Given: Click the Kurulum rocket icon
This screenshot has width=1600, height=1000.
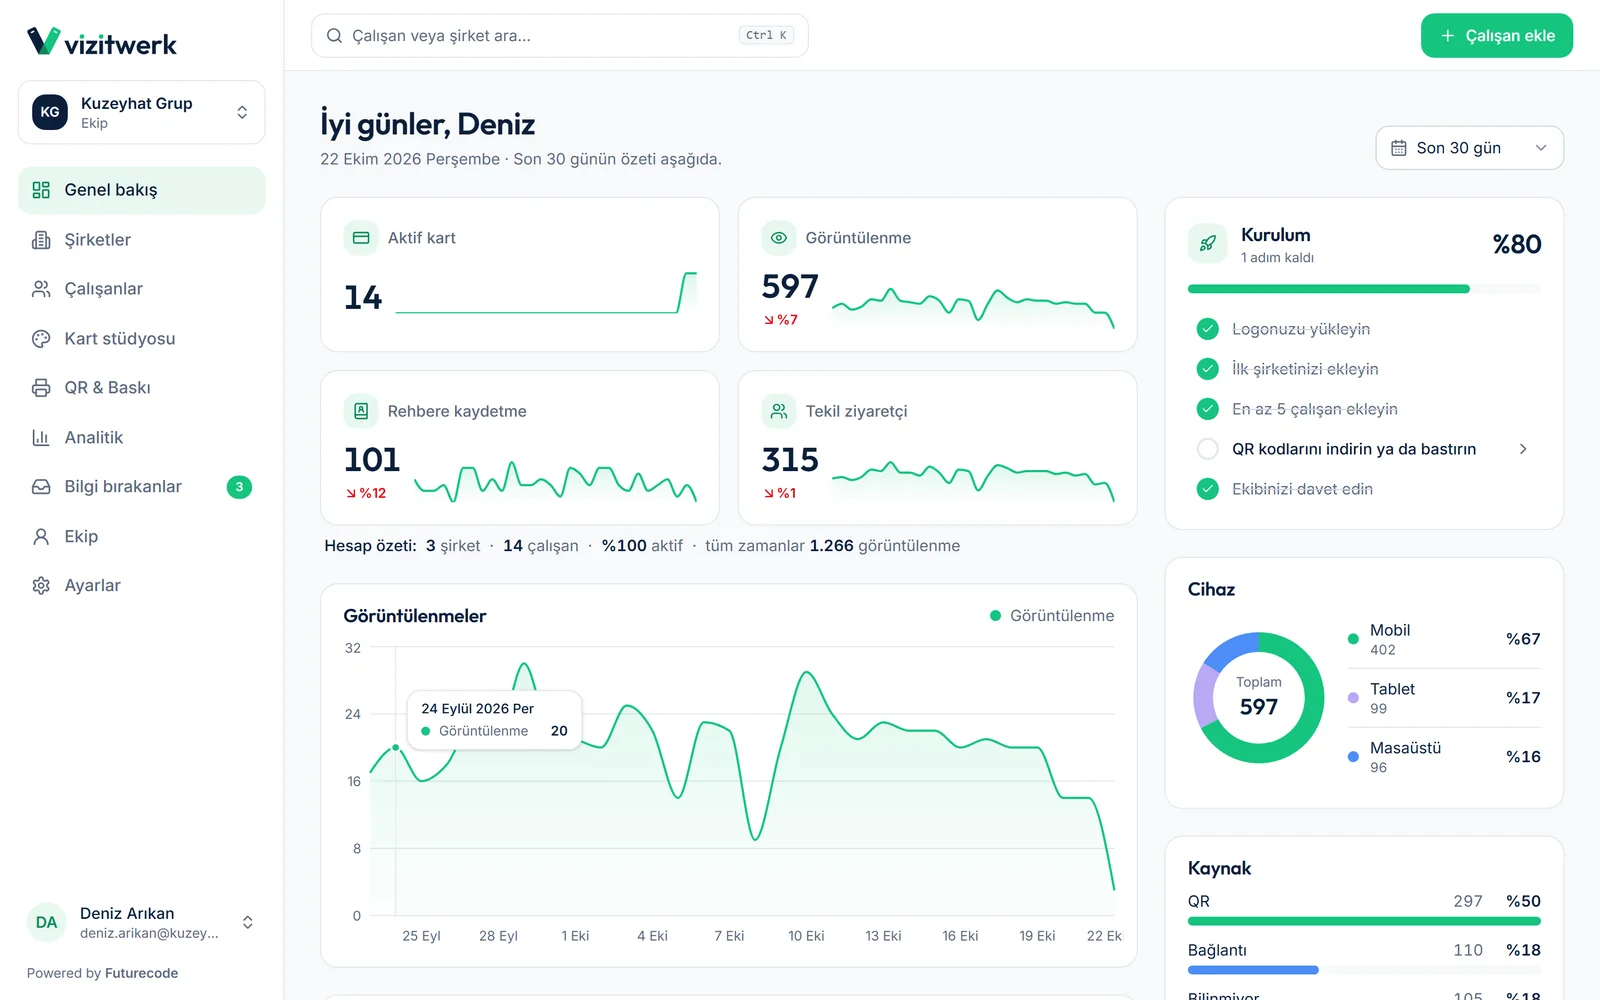Looking at the screenshot, I should (x=1208, y=244).
